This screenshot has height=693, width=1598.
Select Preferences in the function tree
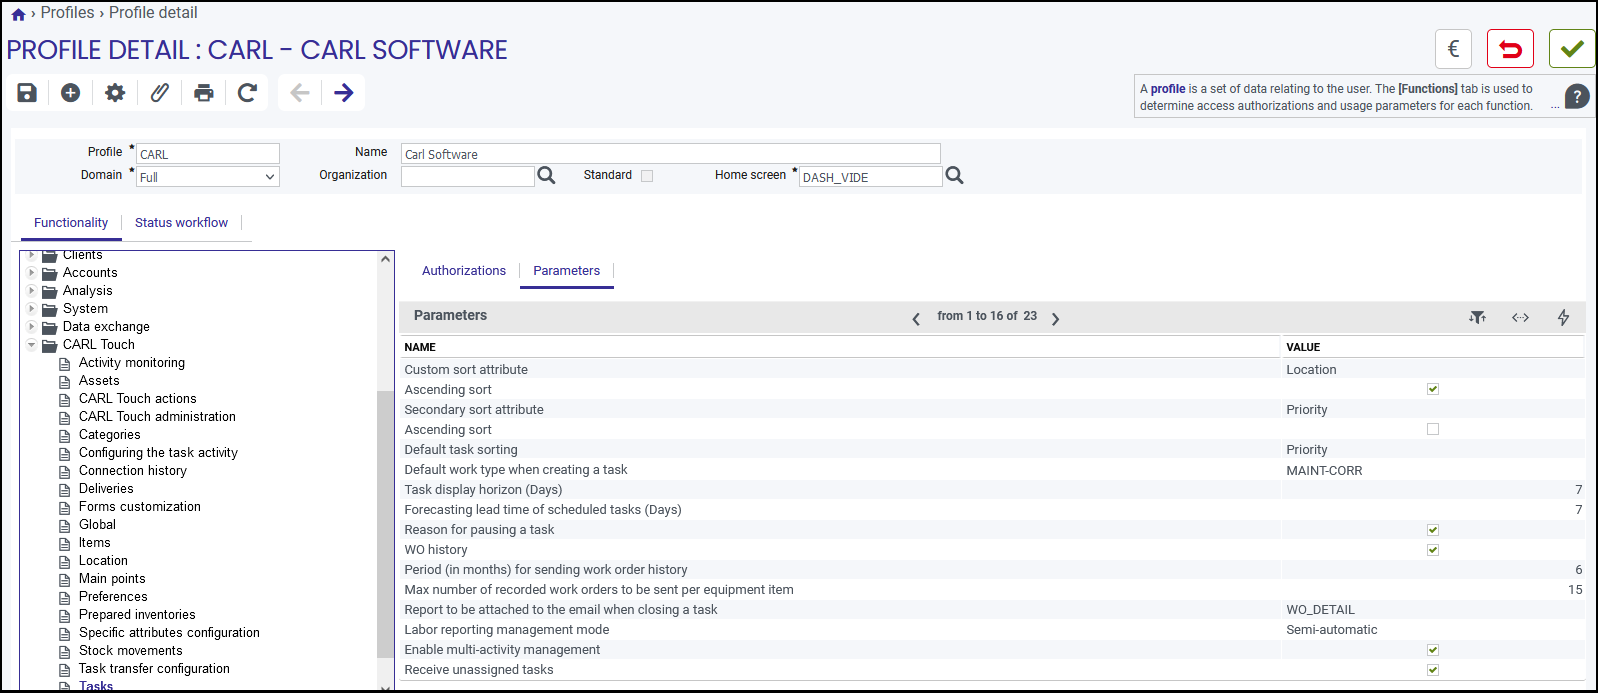(x=113, y=597)
